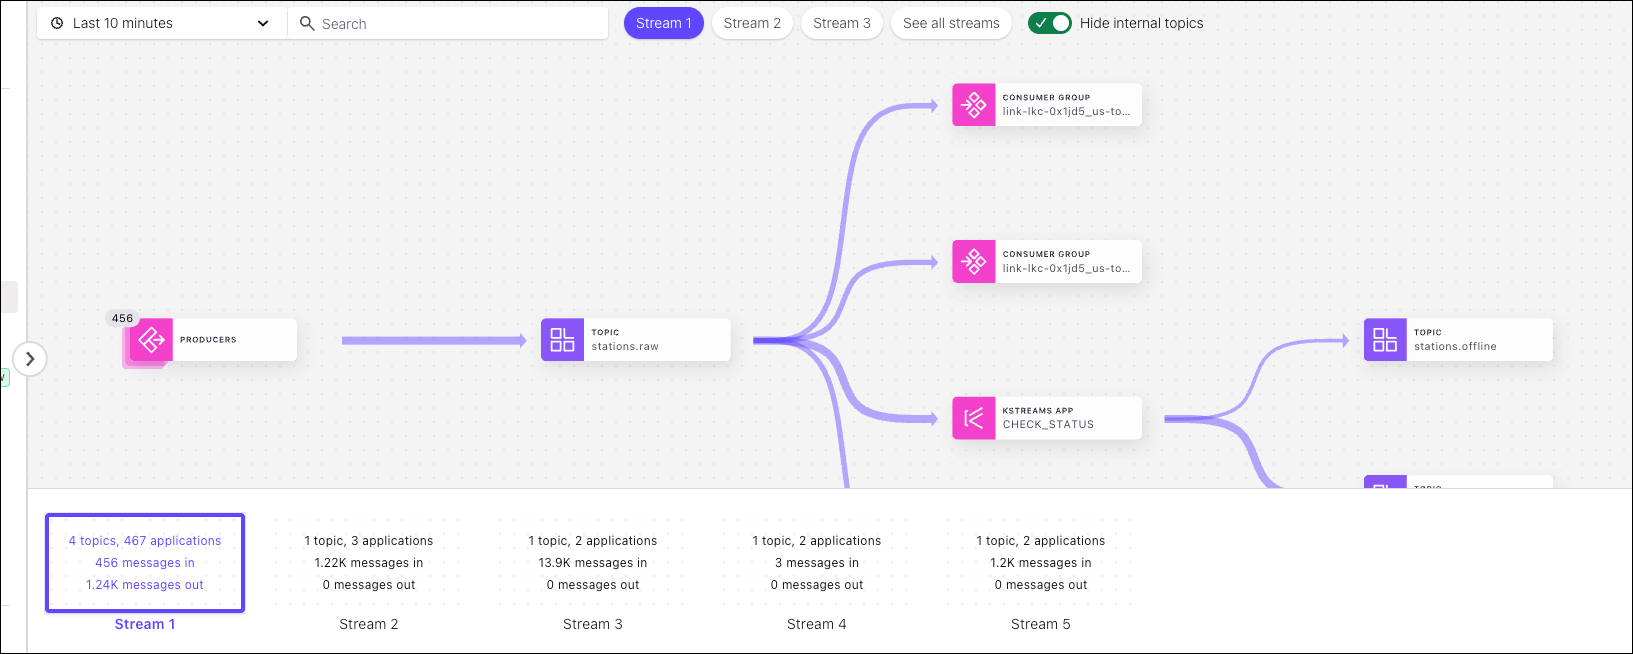Viewport: 1633px width, 654px height.
Task: Select the CHECK_STATUS KStreams app icon
Action: 973,418
